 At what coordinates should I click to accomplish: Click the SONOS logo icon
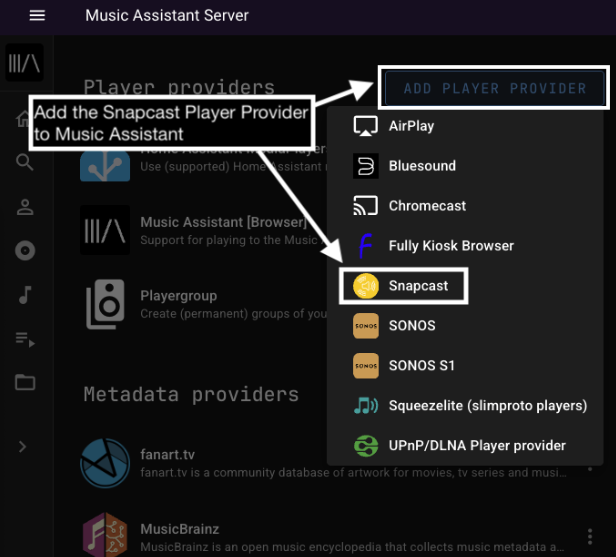tap(366, 326)
